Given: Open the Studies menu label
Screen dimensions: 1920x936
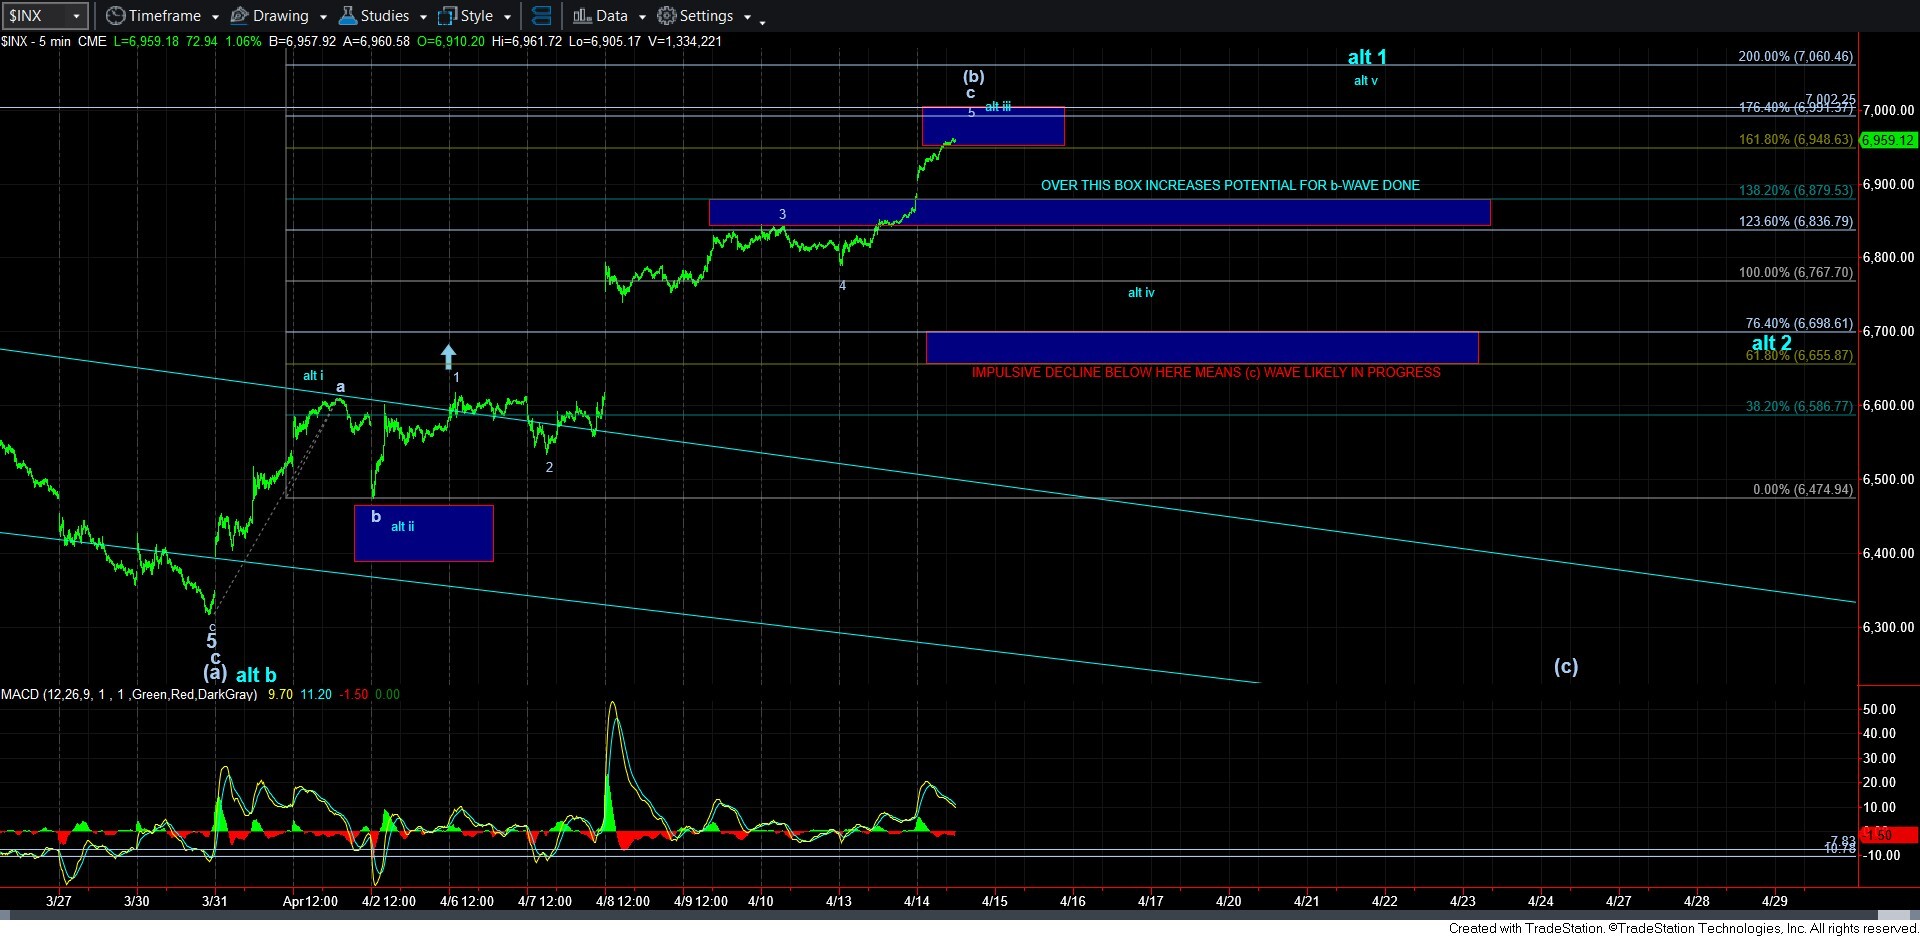Looking at the screenshot, I should (385, 16).
